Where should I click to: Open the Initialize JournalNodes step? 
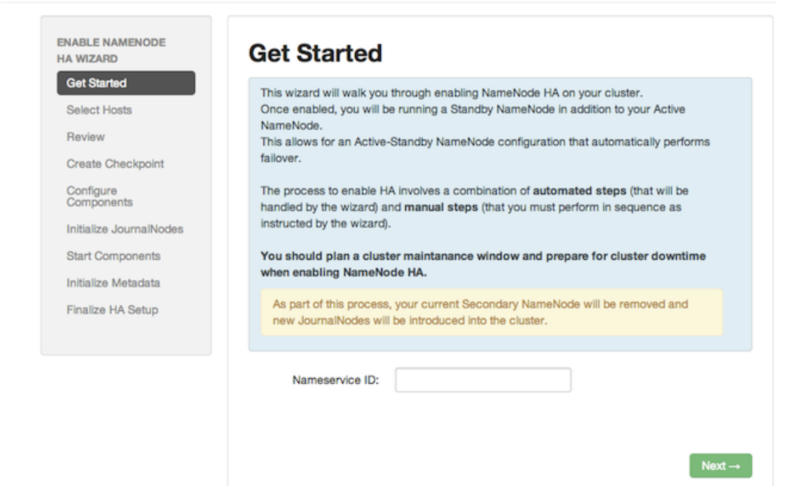pyautogui.click(x=124, y=229)
